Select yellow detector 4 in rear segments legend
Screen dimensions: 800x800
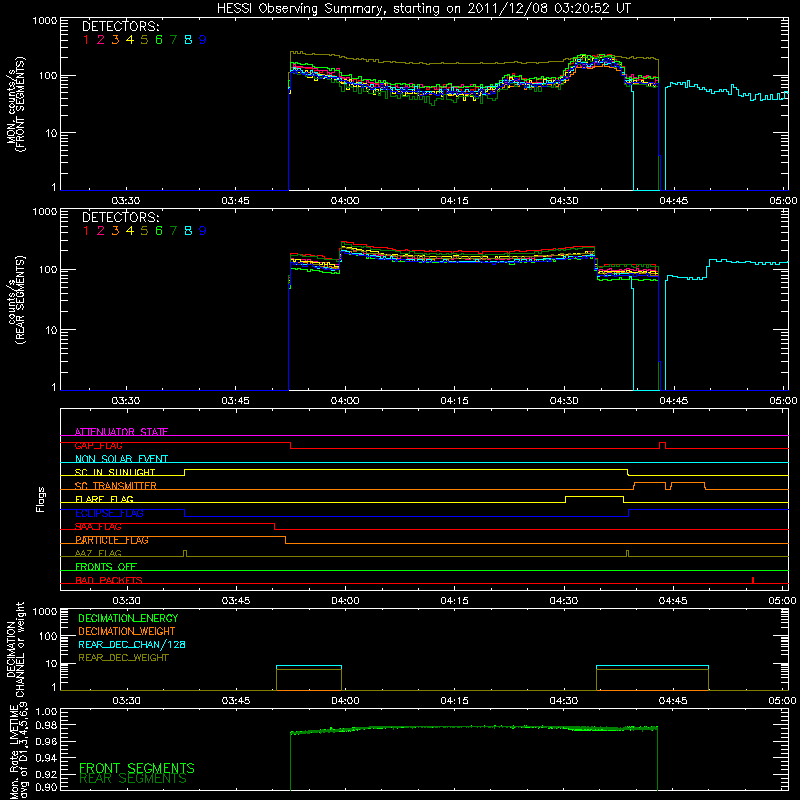[x=130, y=231]
